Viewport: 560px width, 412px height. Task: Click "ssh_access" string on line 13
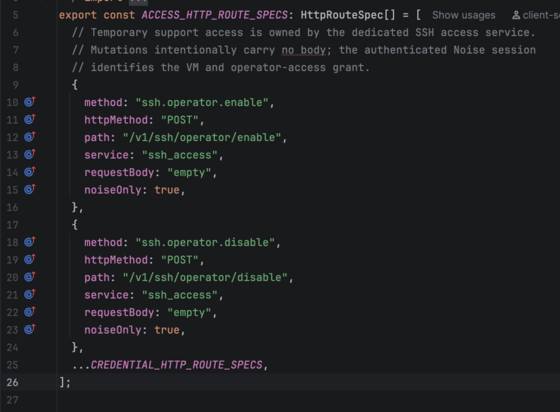[x=180, y=155]
